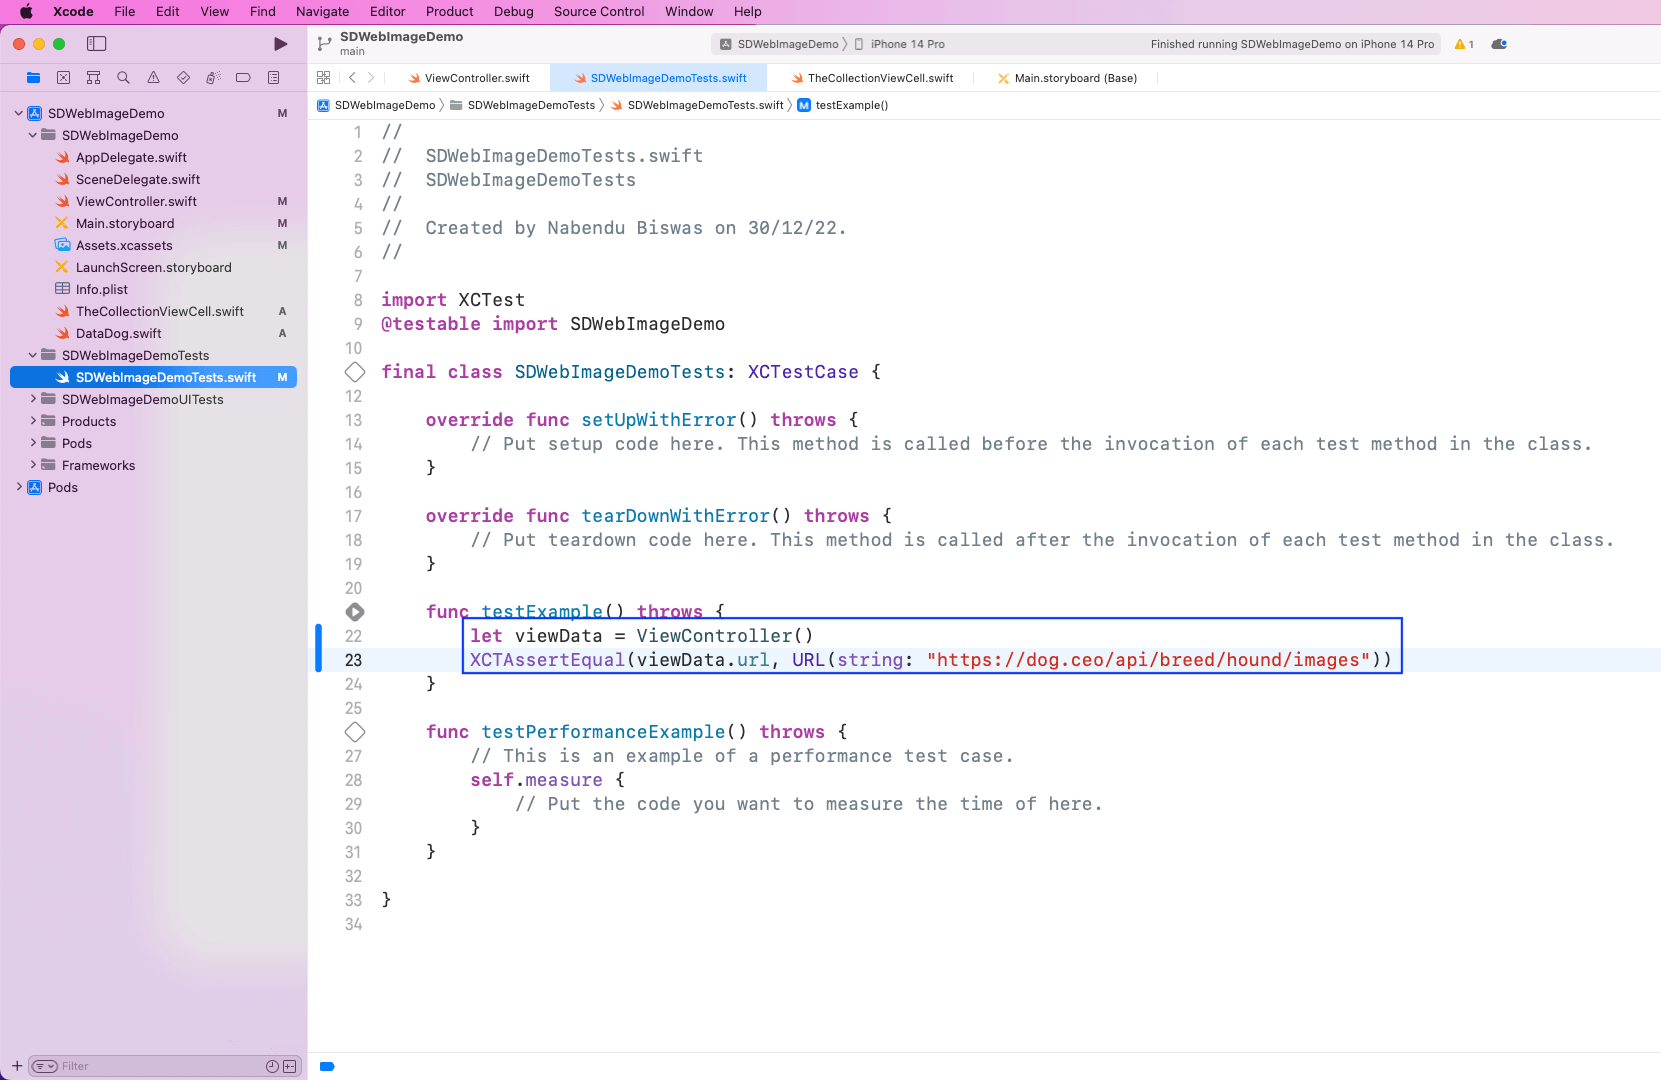
Task: Open the Report navigator icon
Action: [x=273, y=78]
